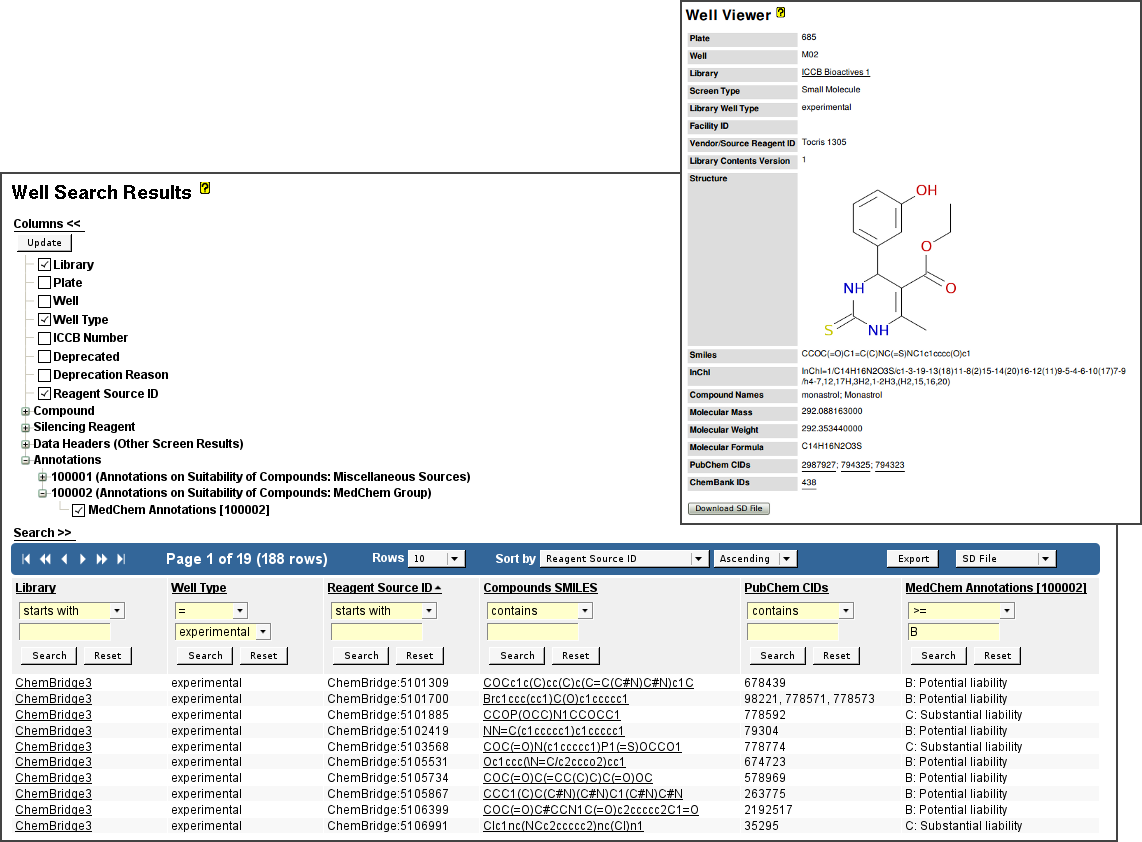
Task: Expand the Search >> section
Action: tap(42, 532)
